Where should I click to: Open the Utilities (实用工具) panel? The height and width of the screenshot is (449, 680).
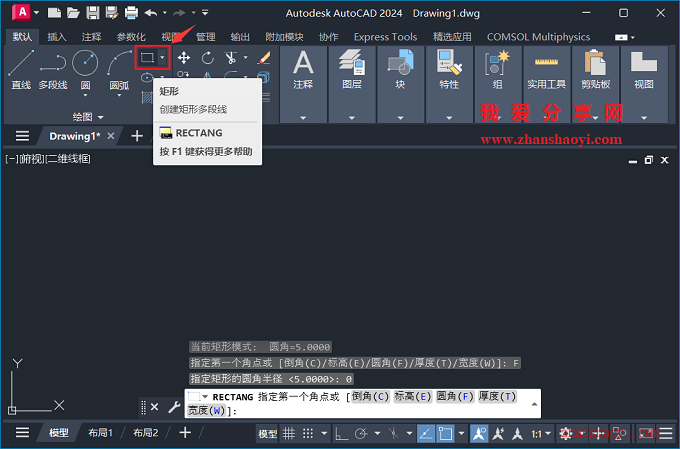coord(546,85)
